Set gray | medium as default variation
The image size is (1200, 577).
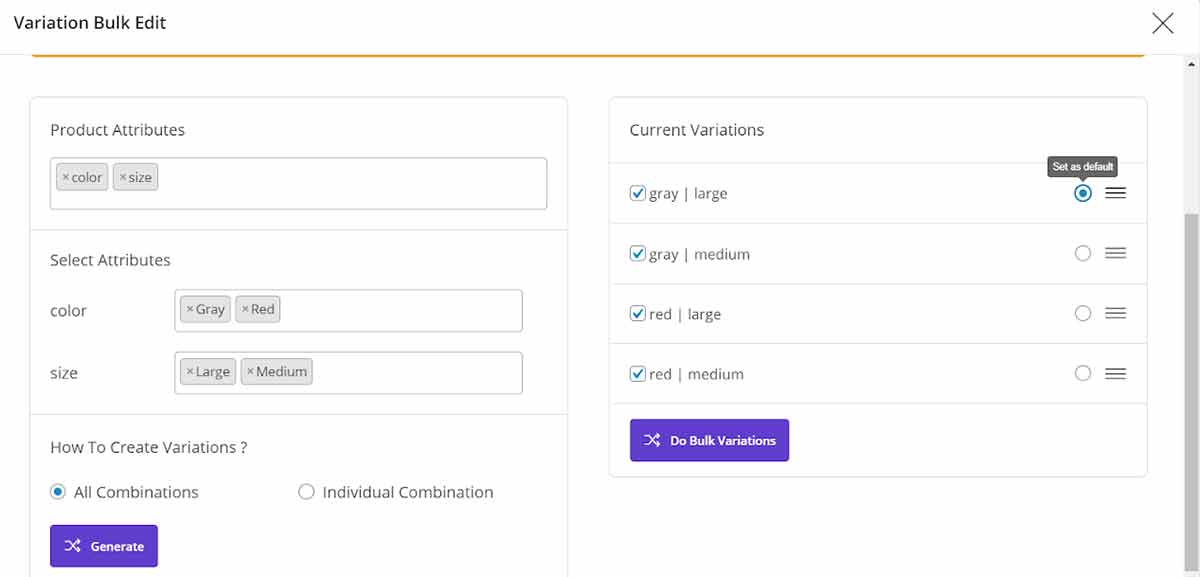coord(1082,254)
